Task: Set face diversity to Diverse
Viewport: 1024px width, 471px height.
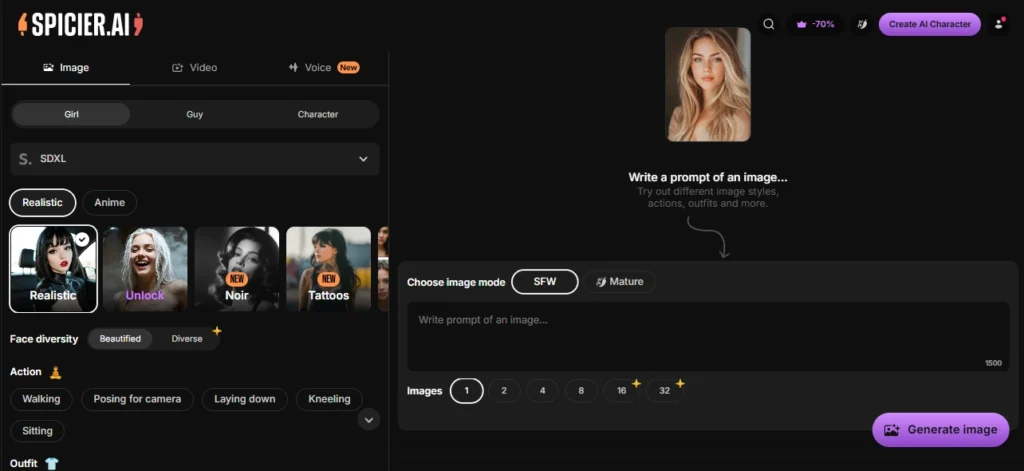Action: point(187,339)
